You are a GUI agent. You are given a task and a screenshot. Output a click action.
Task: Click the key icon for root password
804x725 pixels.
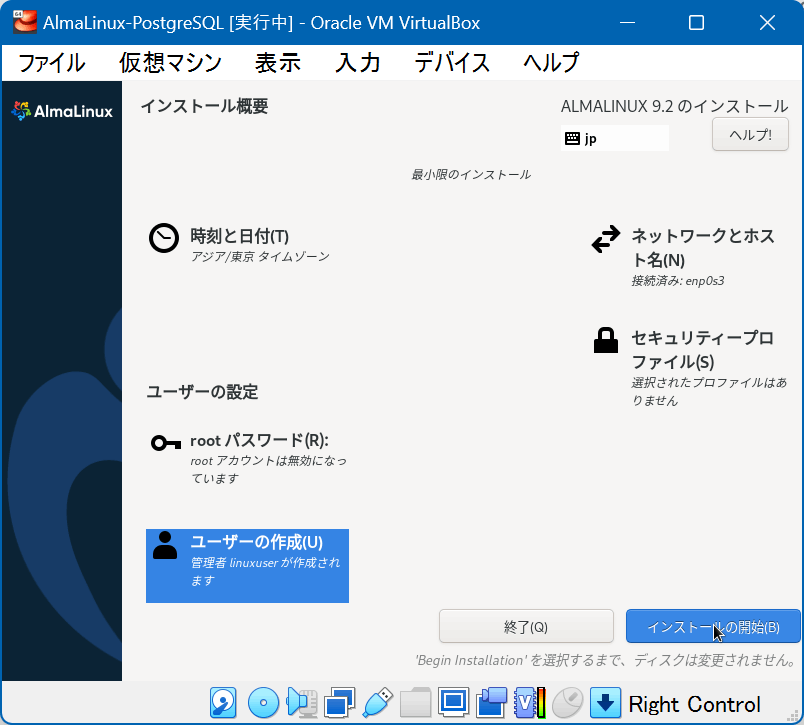coord(166,442)
